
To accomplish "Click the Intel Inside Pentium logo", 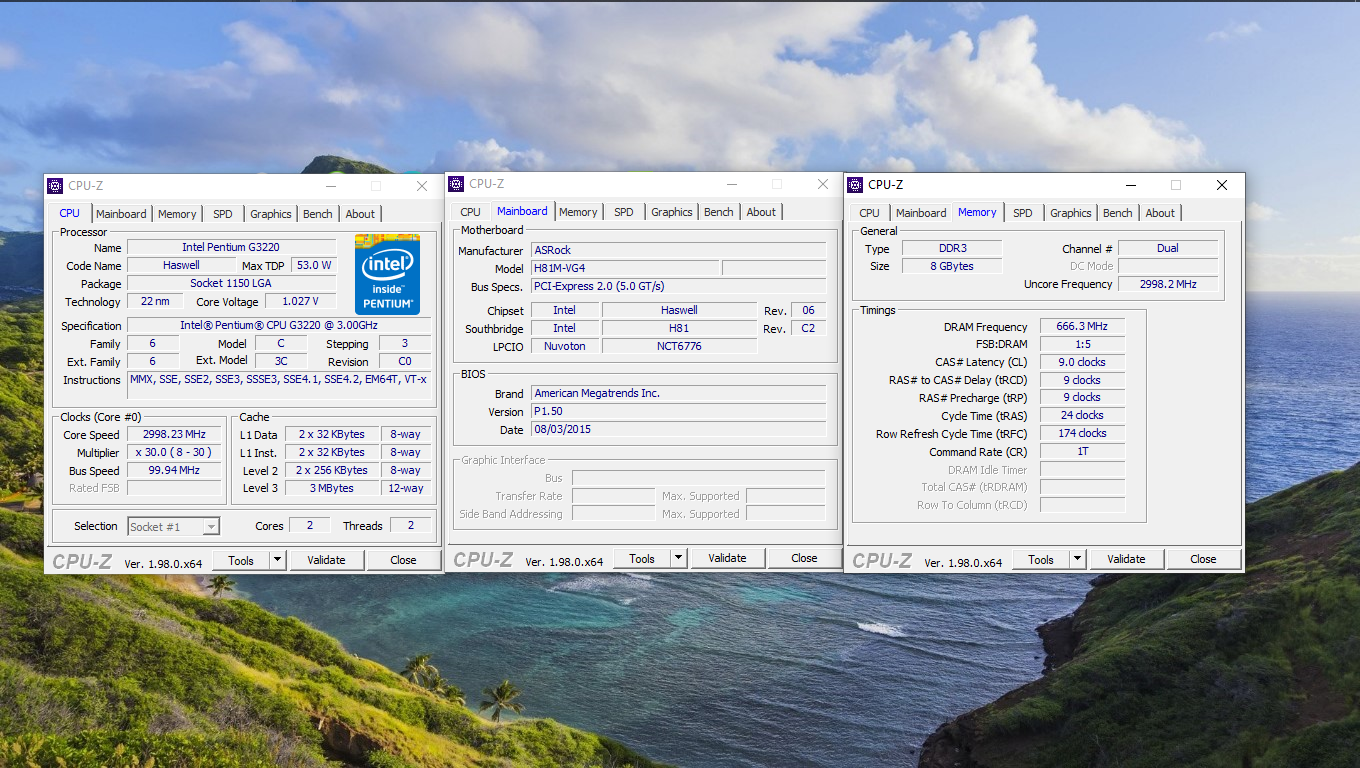I will click(x=387, y=274).
